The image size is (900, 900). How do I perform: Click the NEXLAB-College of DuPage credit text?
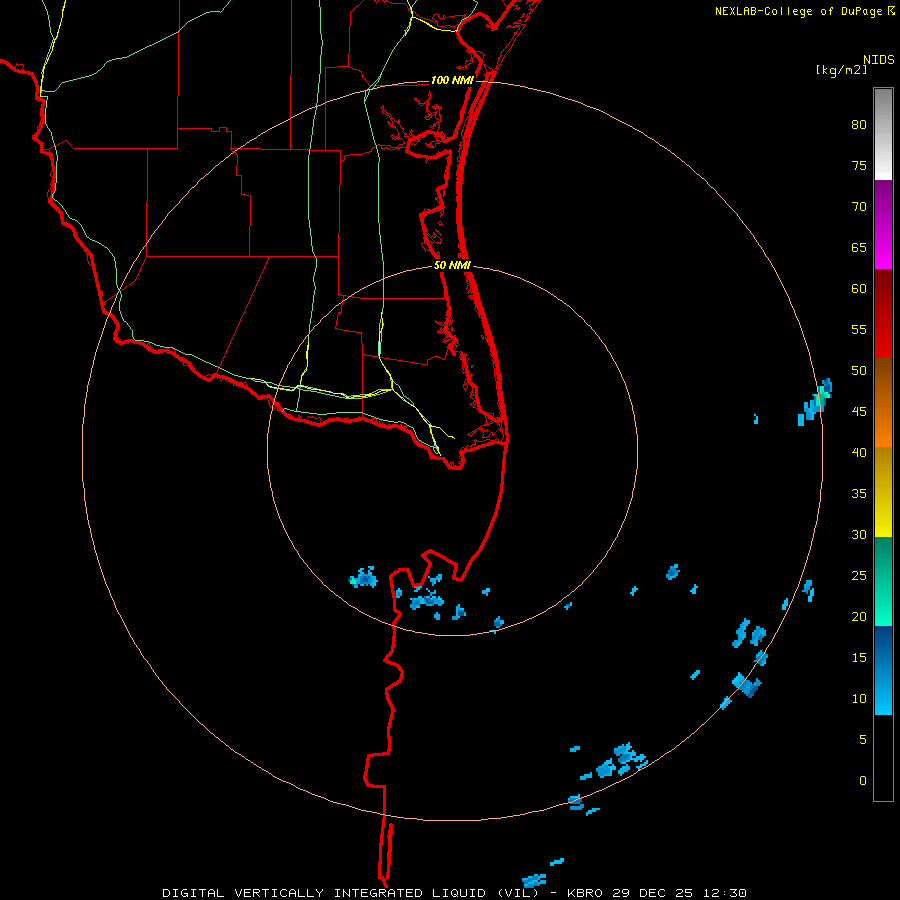pyautogui.click(x=798, y=11)
